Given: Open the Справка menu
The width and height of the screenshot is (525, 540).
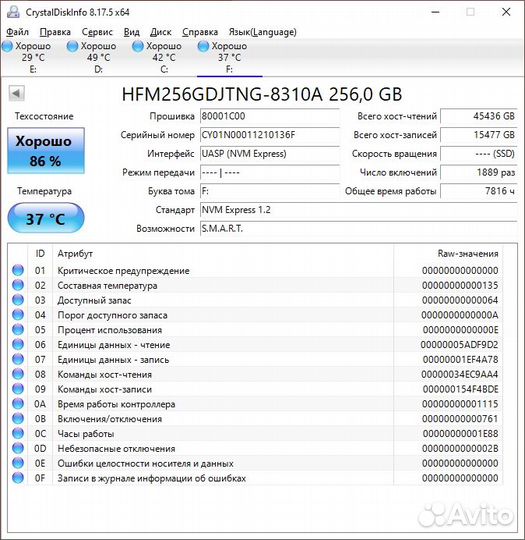Looking at the screenshot, I should coord(200,32).
